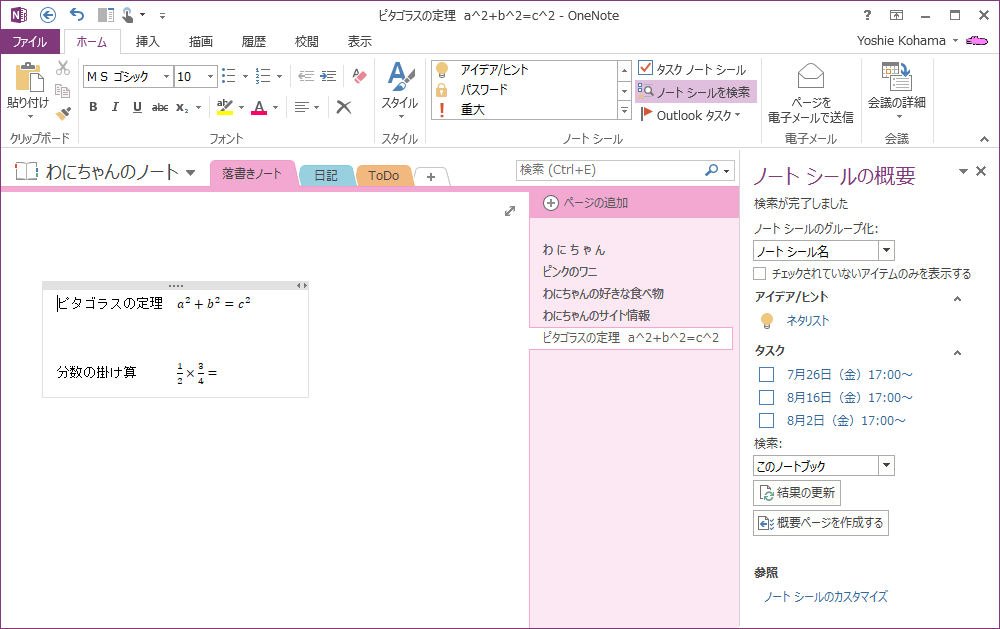Check the task dated 8月16日
The height and width of the screenshot is (629, 1000).
(x=767, y=397)
